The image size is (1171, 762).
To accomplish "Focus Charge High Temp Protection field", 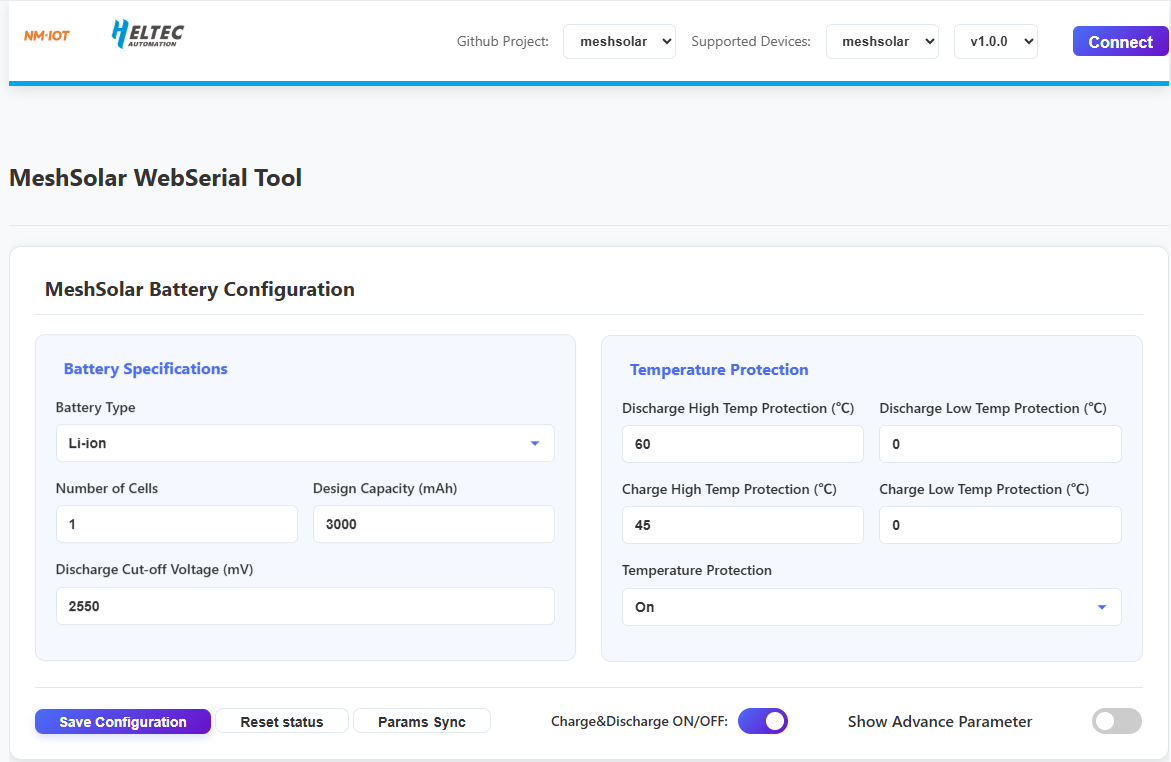I will point(742,525).
